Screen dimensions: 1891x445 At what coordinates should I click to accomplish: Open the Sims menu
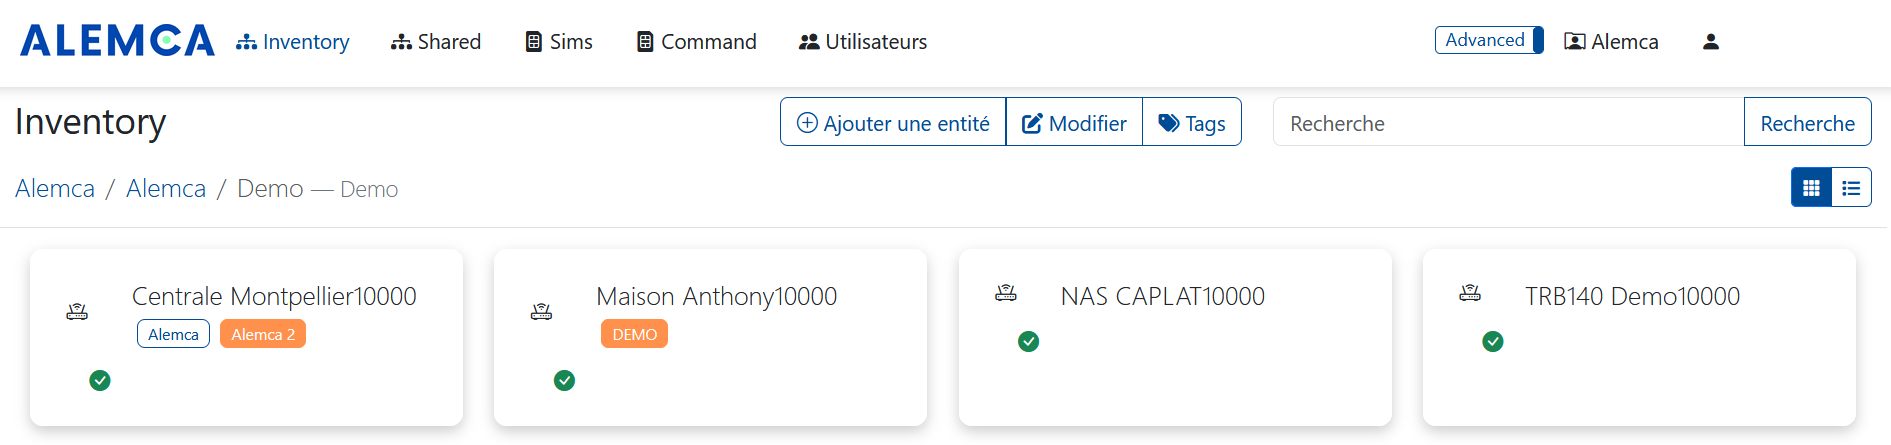coord(559,42)
